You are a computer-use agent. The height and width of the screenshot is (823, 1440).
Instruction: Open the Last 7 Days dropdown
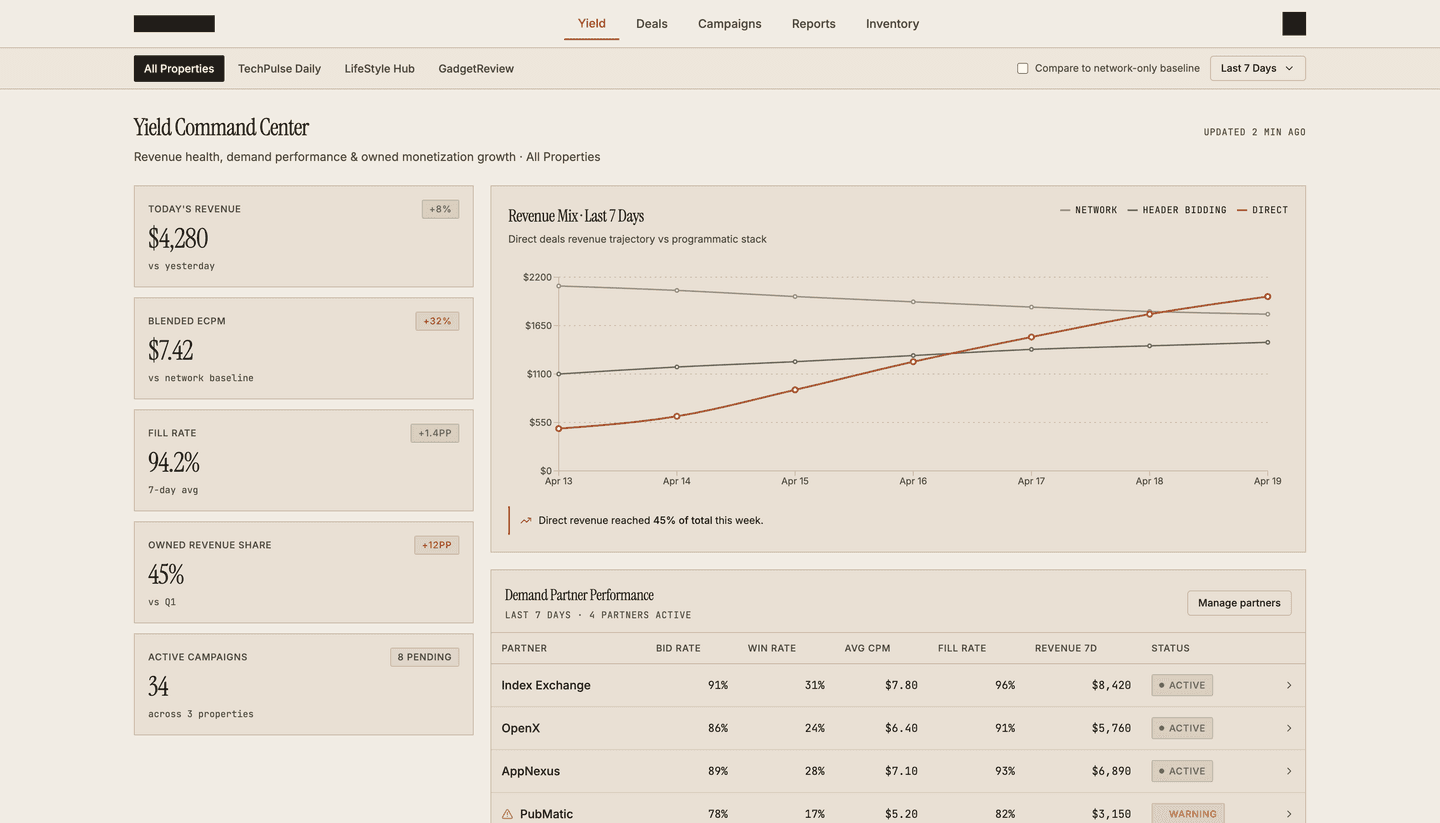1257,68
